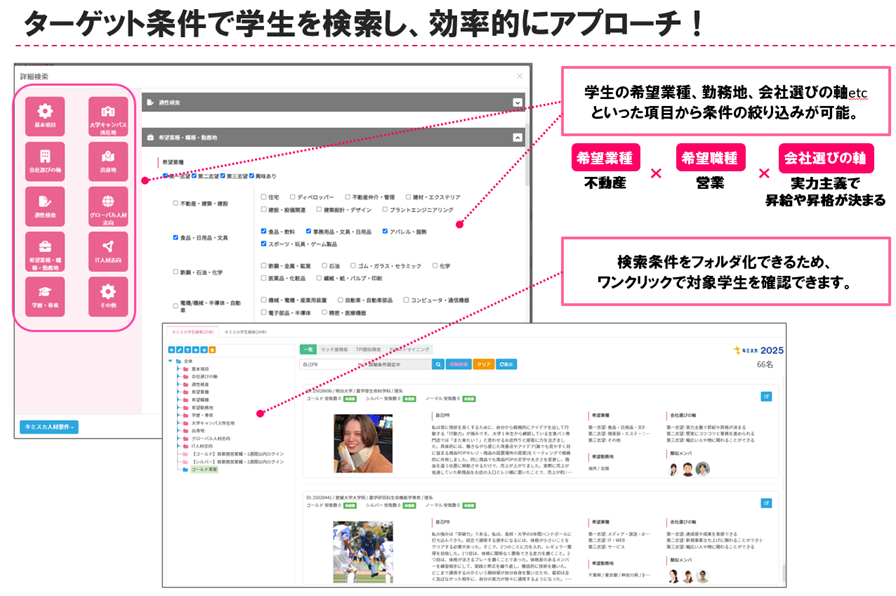The width and height of the screenshot is (896, 596).
Task: Check the 不動産・建築・建設 category checkbox
Action: [175, 203]
